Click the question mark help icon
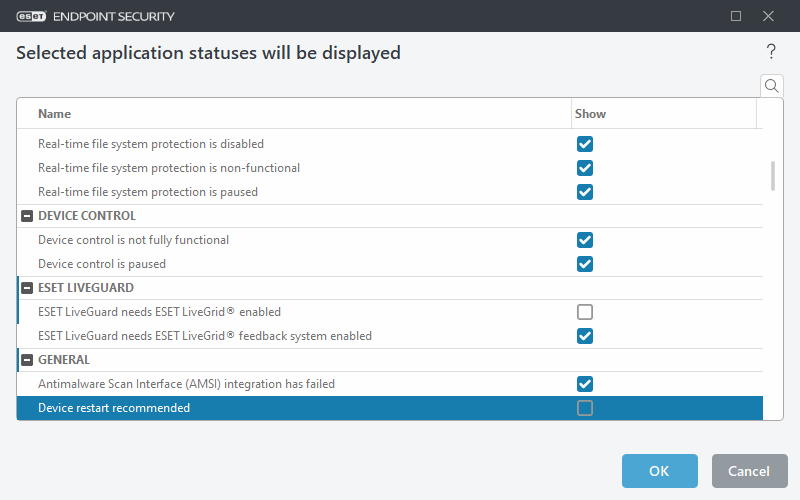 (x=771, y=52)
